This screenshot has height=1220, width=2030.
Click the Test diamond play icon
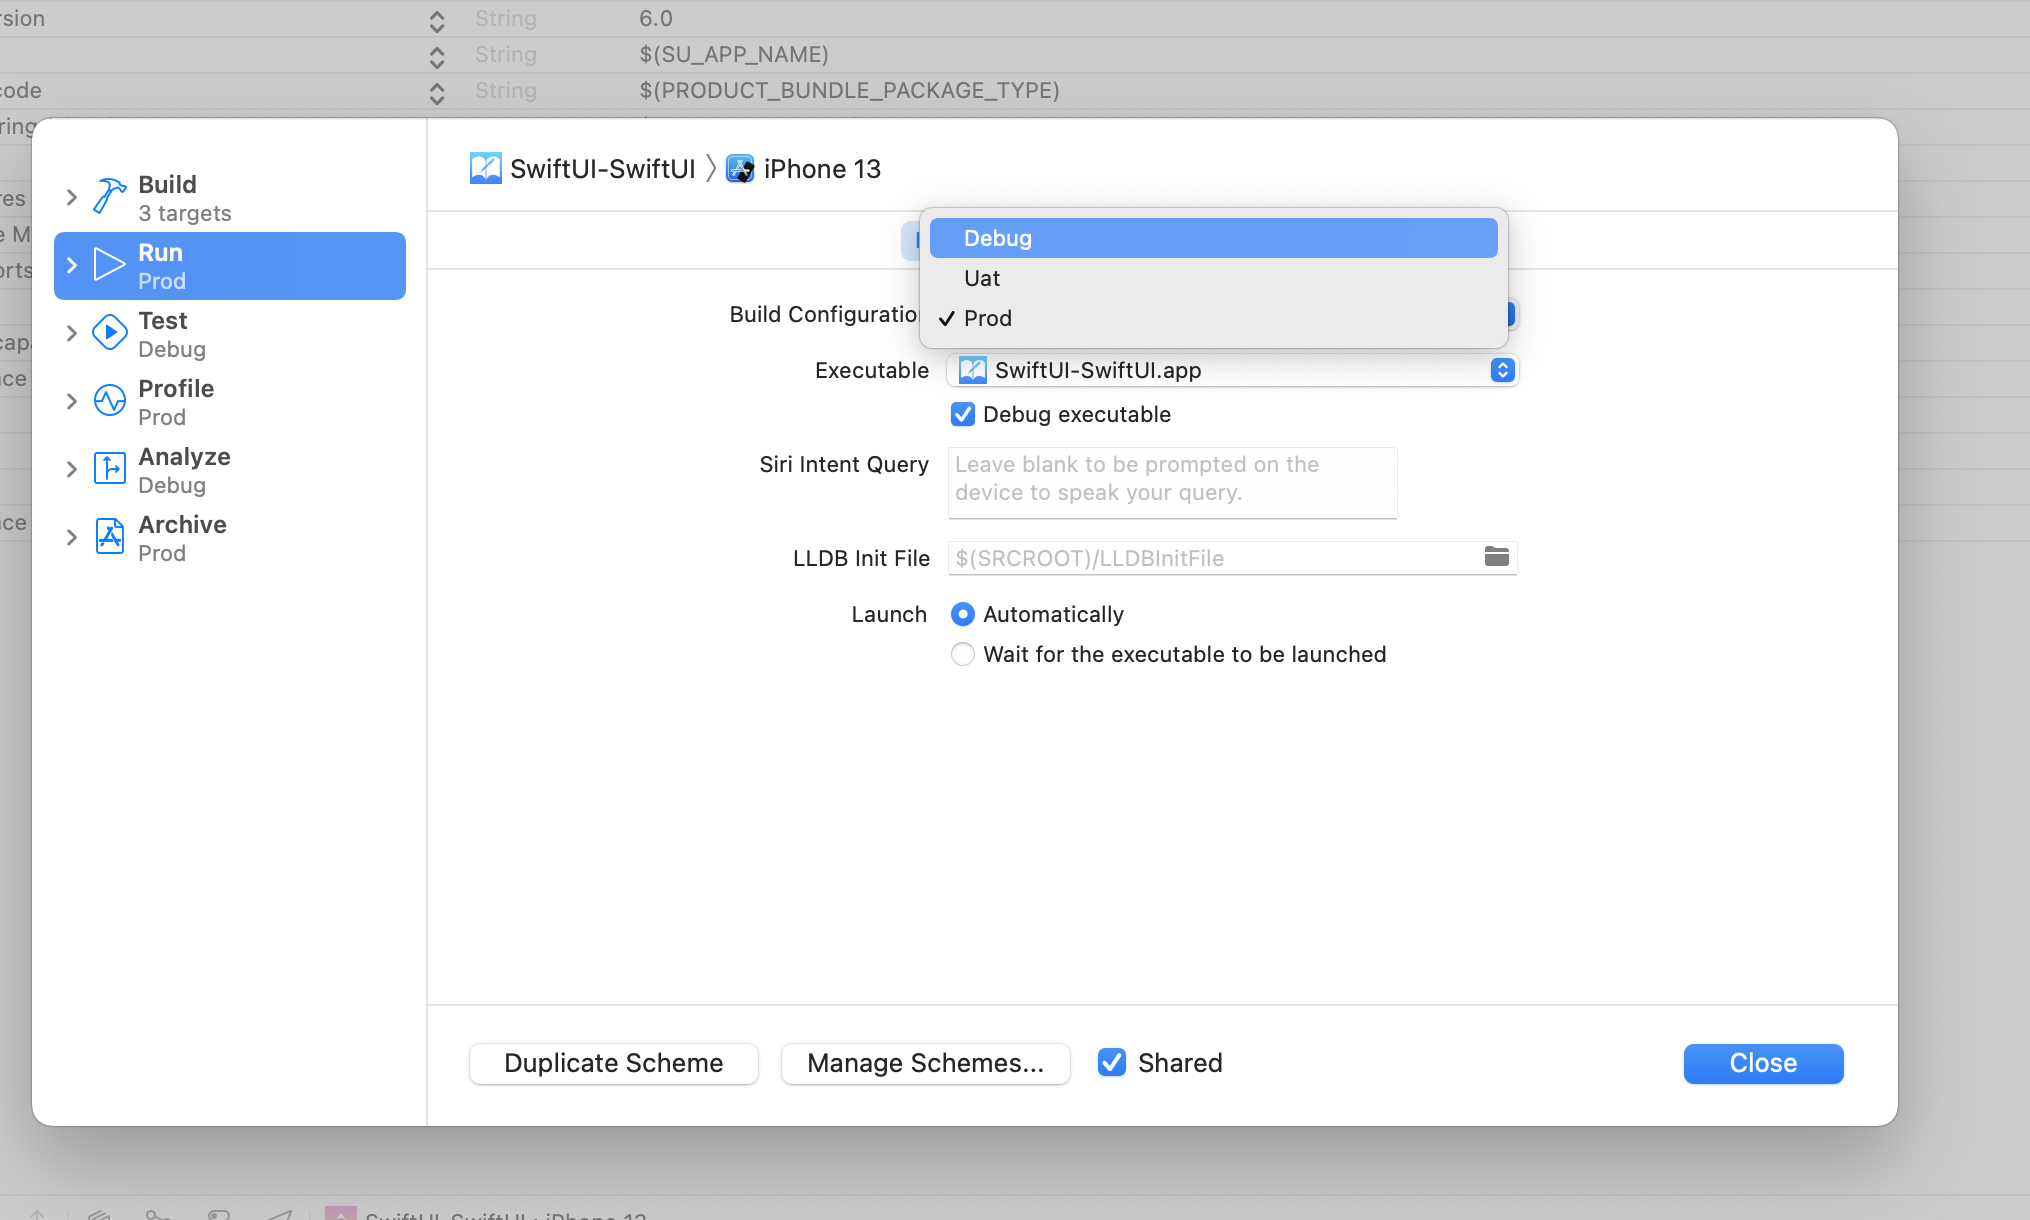pos(109,332)
